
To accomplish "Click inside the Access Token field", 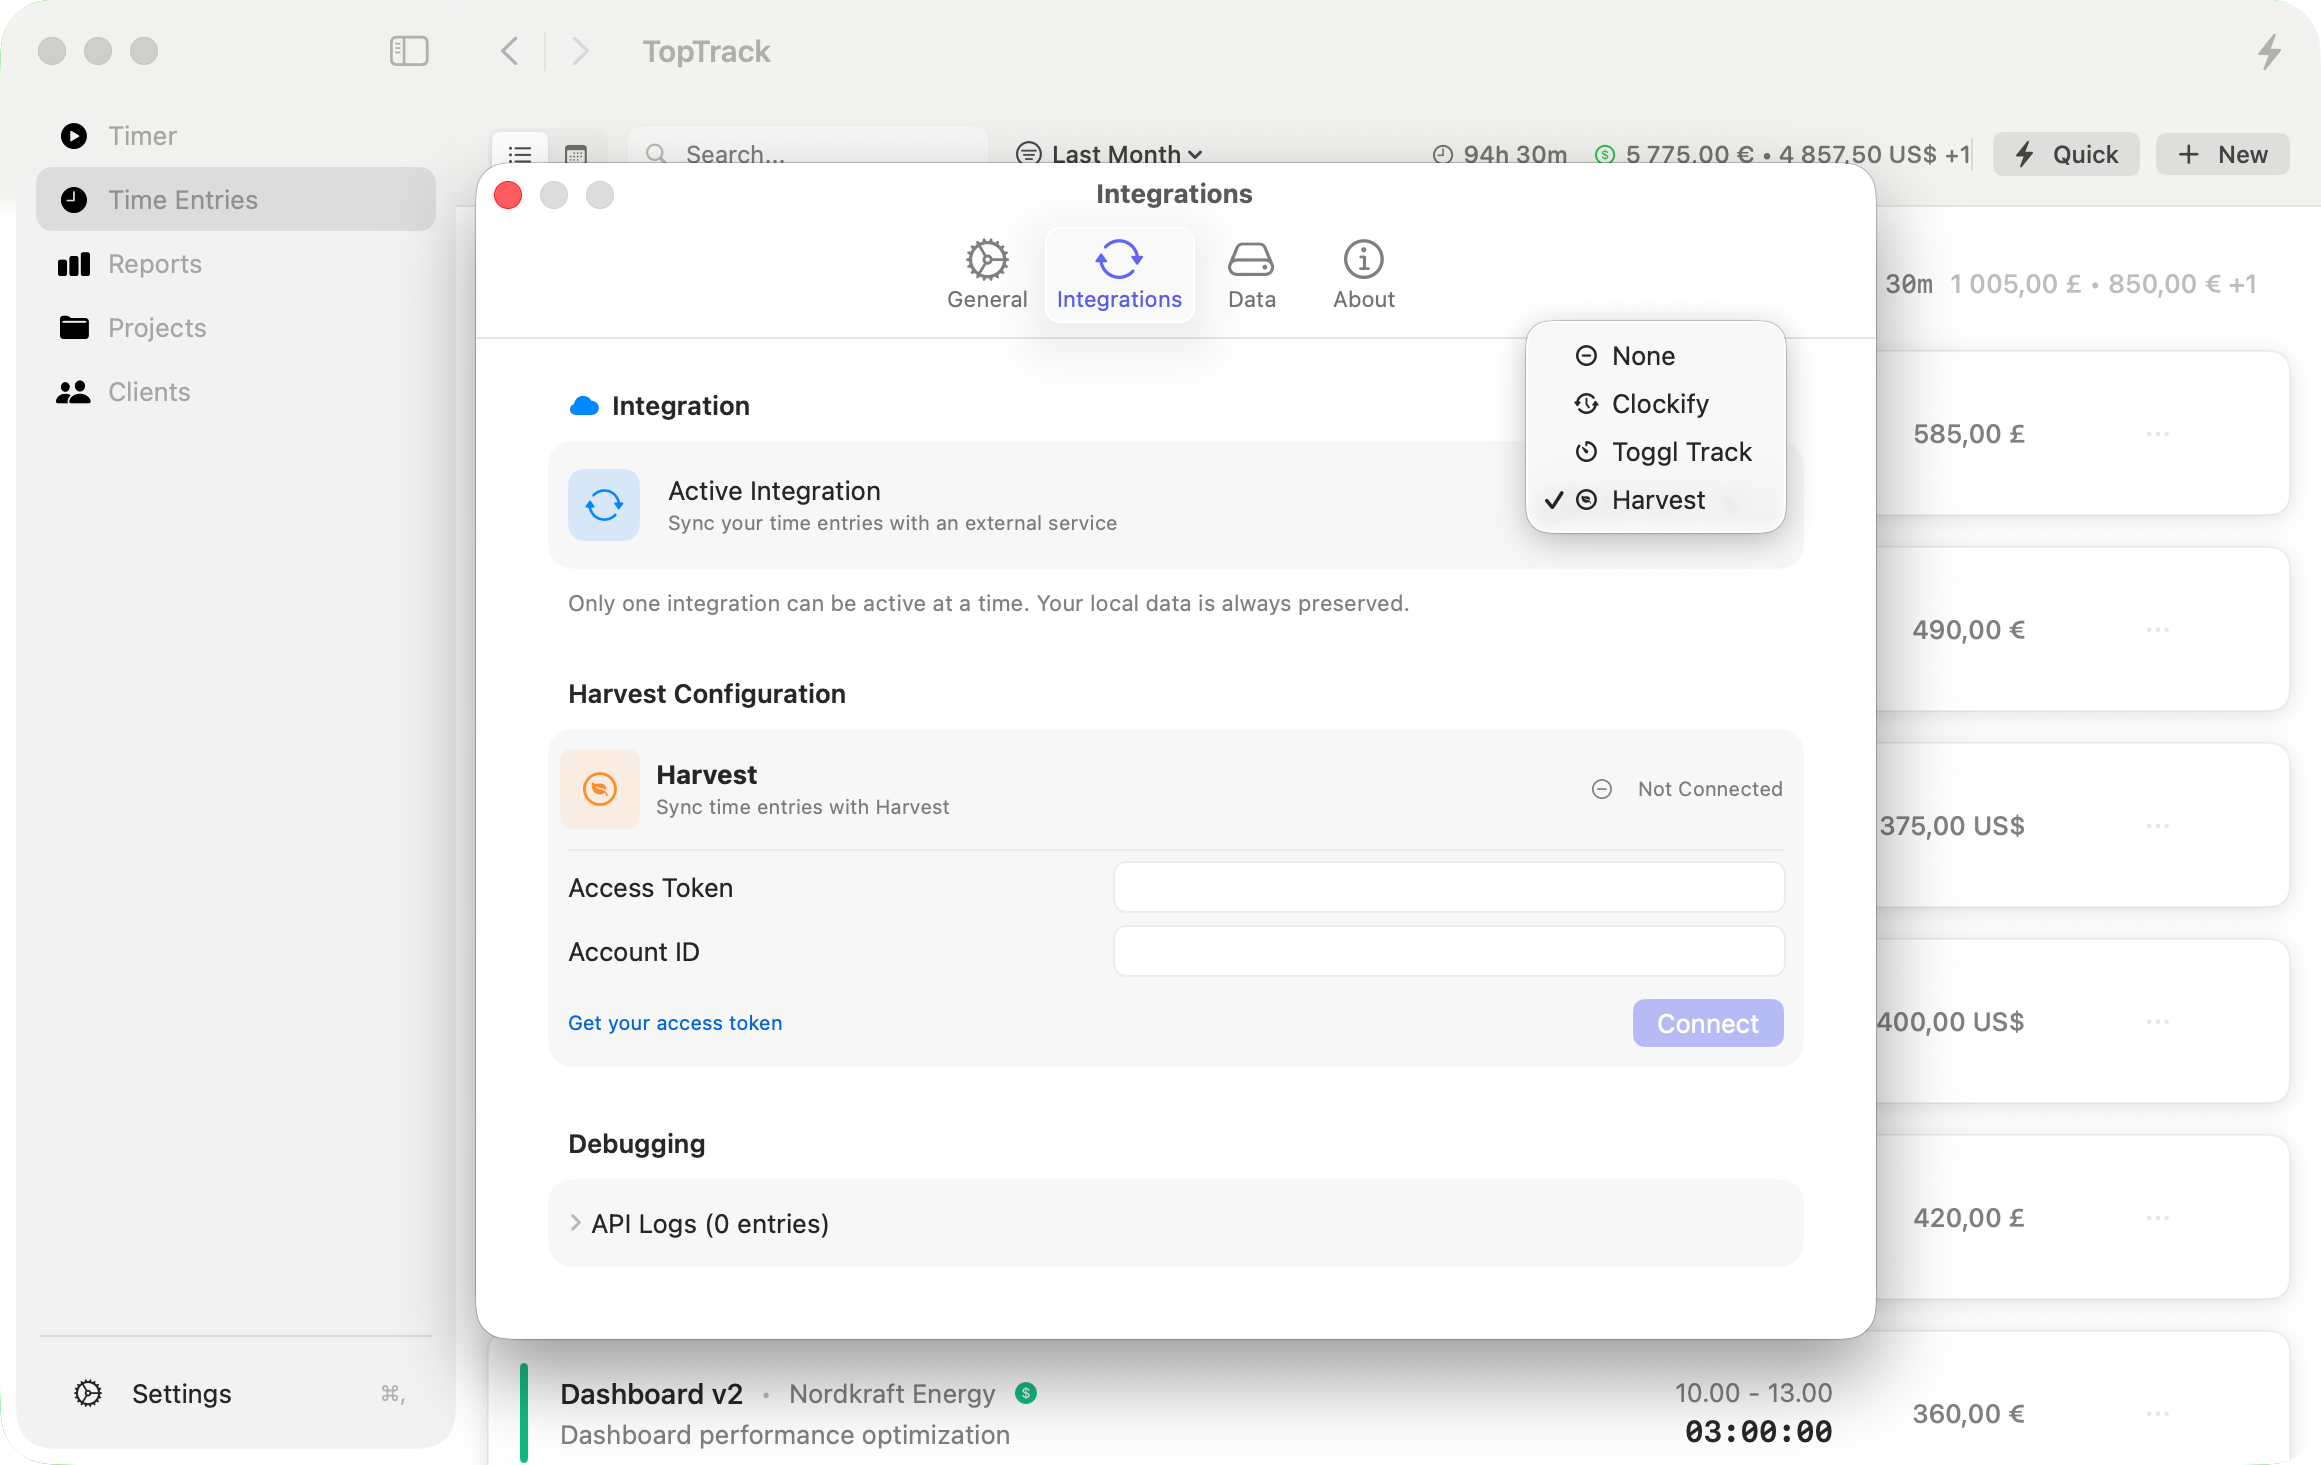I will tap(1448, 887).
